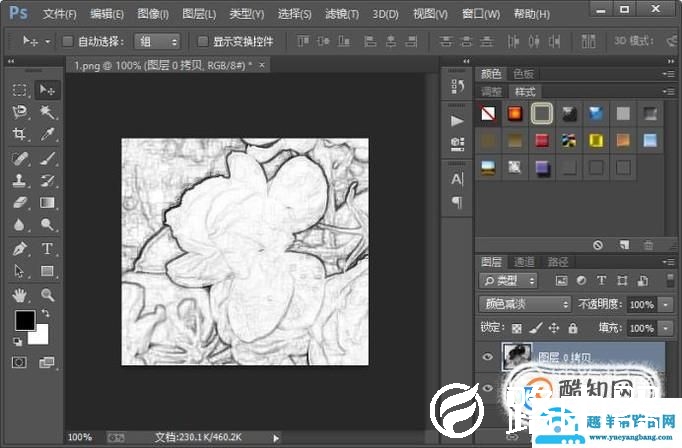682x448 pixels.
Task: Enable the 自动选择 checkbox
Action: click(x=67, y=41)
